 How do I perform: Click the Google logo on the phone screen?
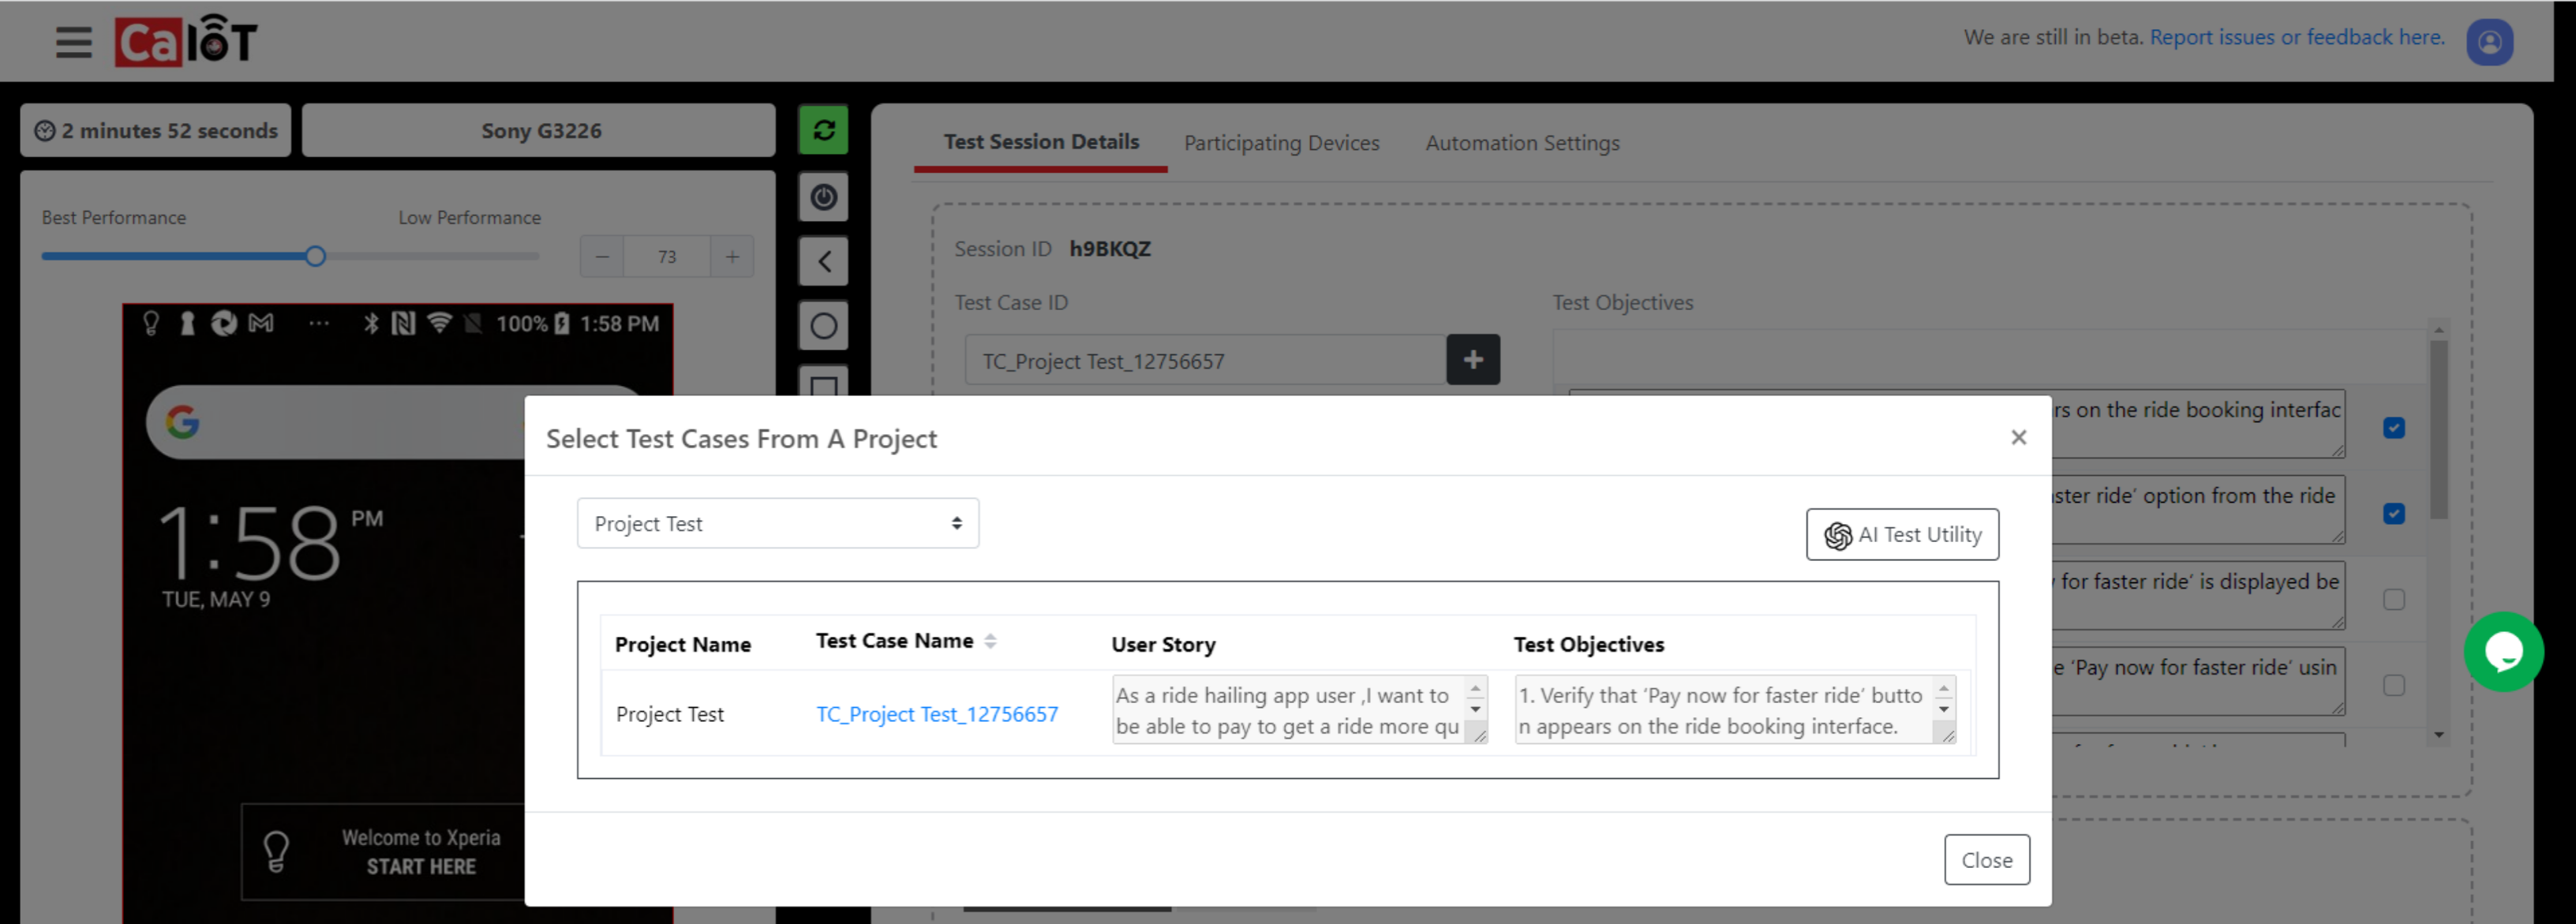tap(183, 422)
